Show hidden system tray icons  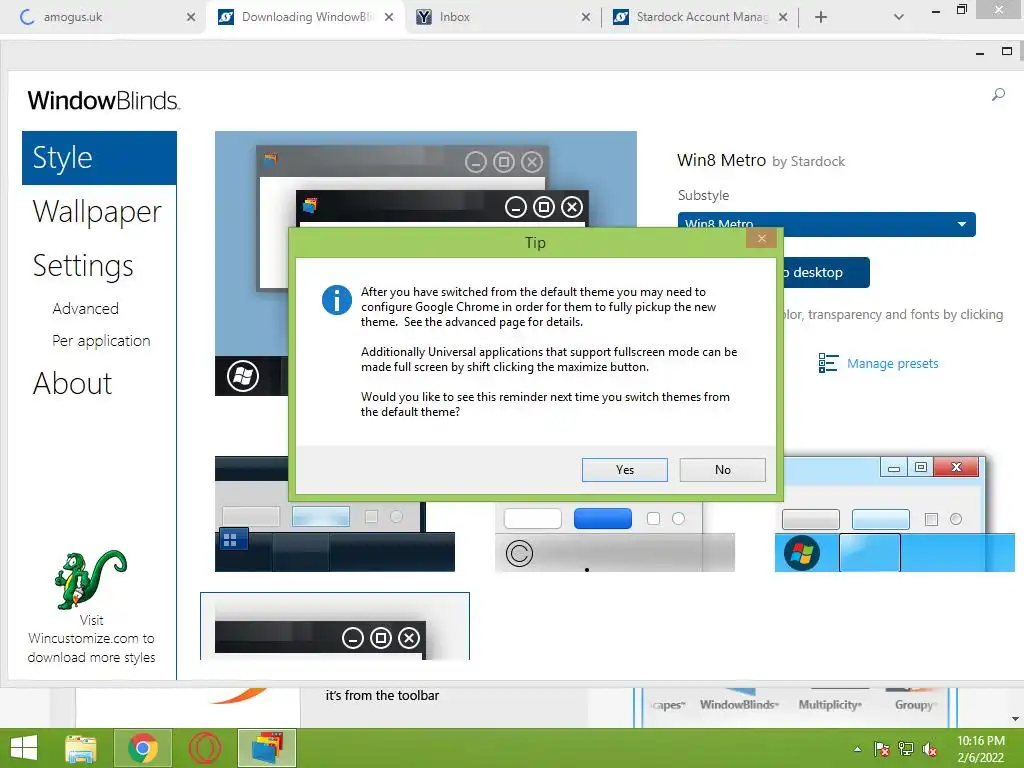[x=857, y=749]
